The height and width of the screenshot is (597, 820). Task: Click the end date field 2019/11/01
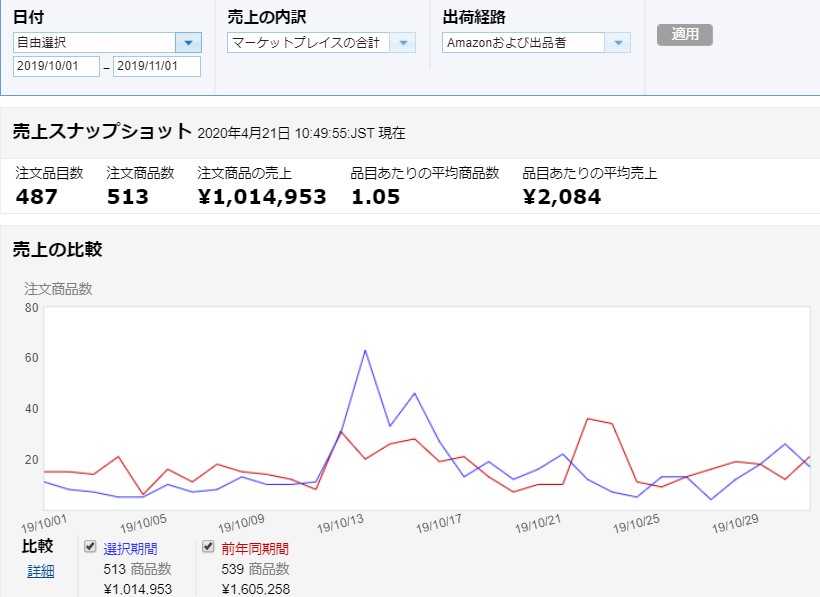tap(156, 66)
